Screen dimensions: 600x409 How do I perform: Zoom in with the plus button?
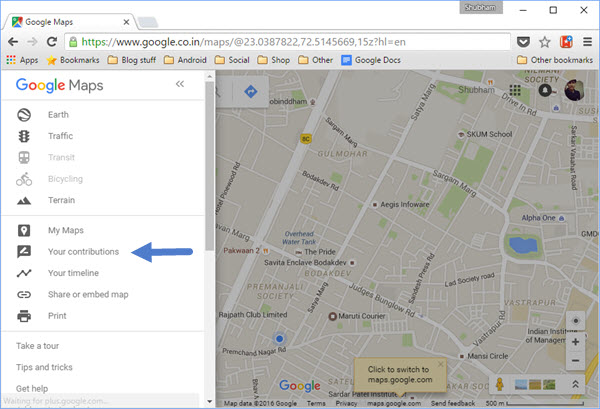coord(576,342)
